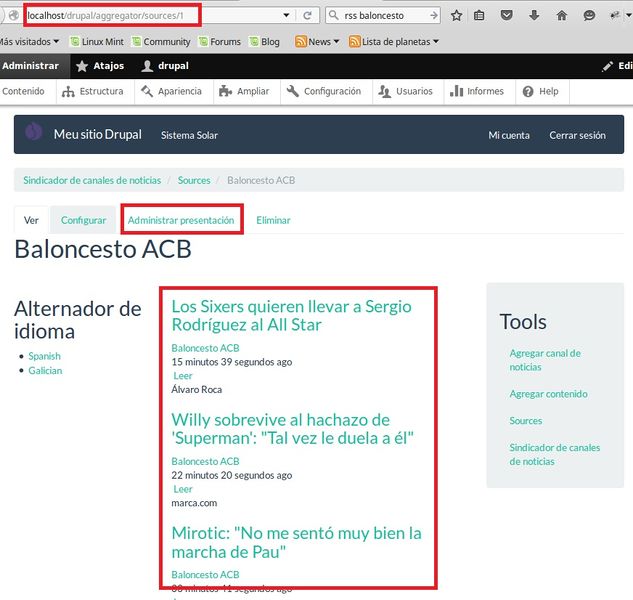Expand the News feed bookmark dropdown
The height and width of the screenshot is (600, 633).
pos(336,41)
